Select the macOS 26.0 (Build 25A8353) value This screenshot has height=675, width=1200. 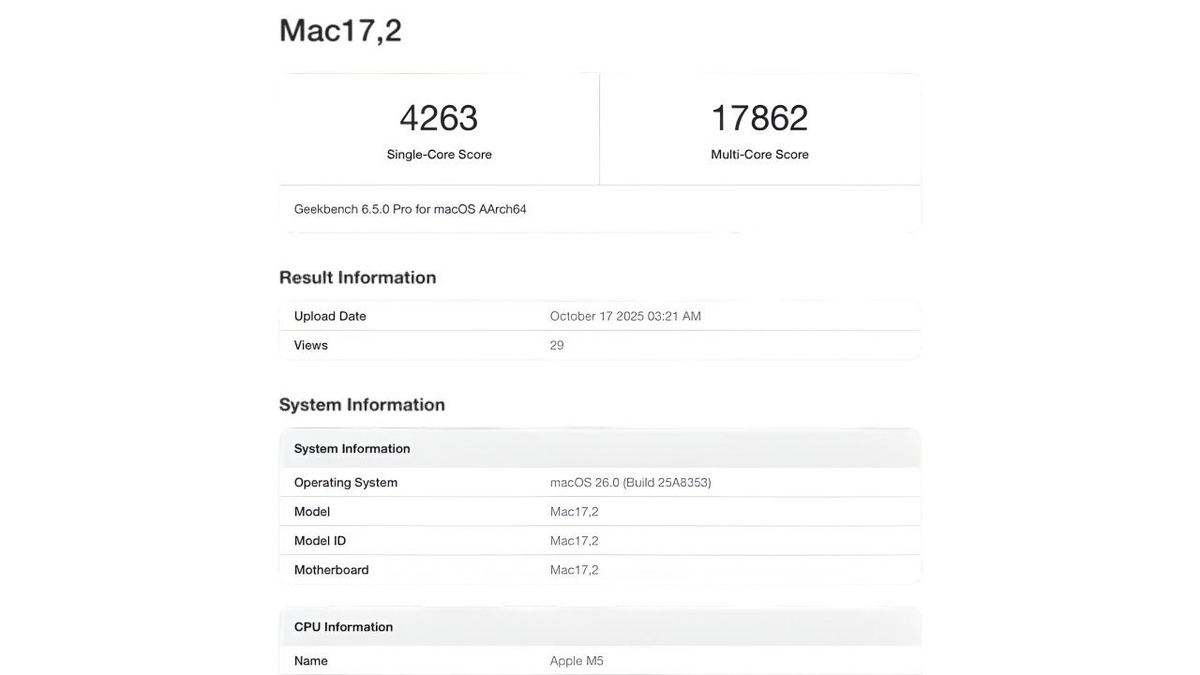(x=630, y=482)
